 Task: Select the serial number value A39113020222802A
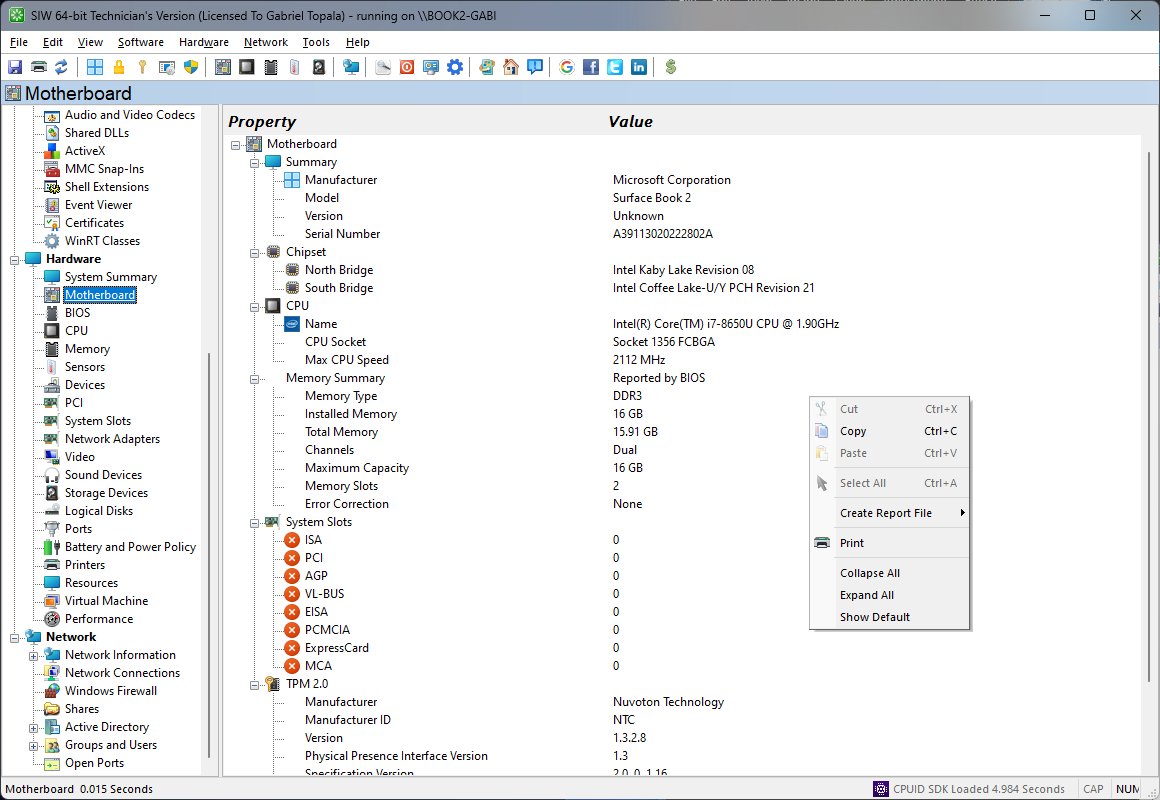pos(662,234)
